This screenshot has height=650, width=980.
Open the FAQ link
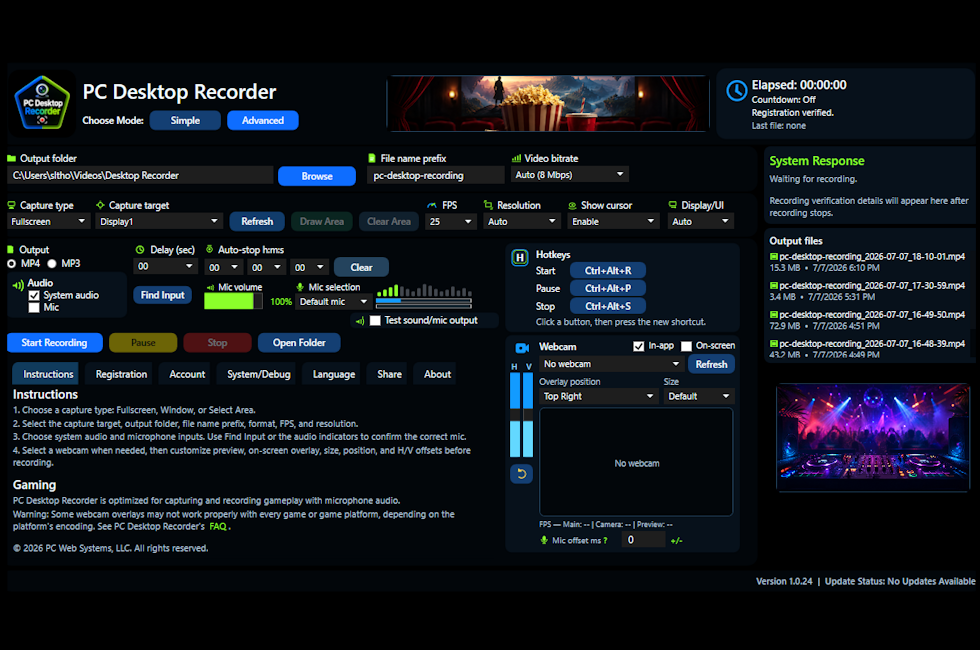(x=218, y=527)
